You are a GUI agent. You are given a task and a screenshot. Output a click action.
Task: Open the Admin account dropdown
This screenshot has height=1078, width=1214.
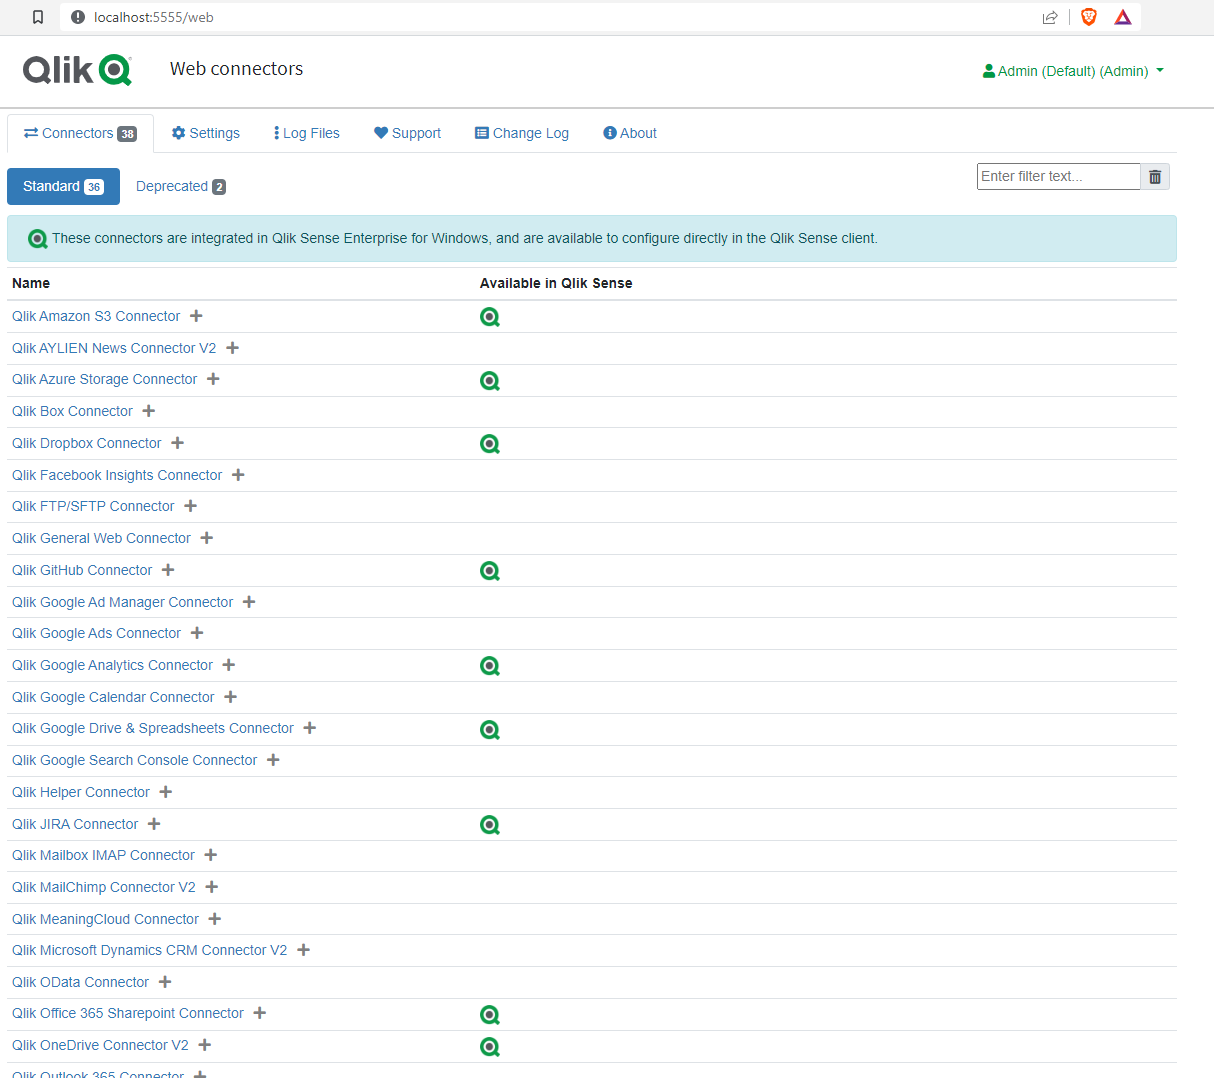click(x=1072, y=70)
